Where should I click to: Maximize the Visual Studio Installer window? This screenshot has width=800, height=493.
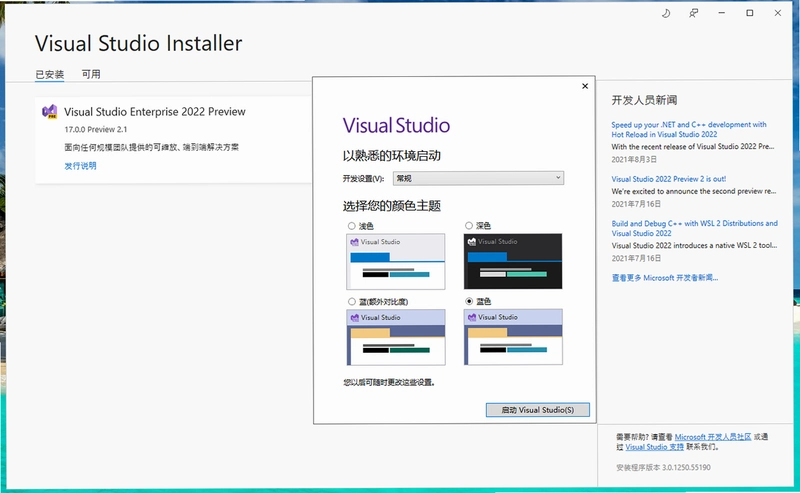coord(749,13)
